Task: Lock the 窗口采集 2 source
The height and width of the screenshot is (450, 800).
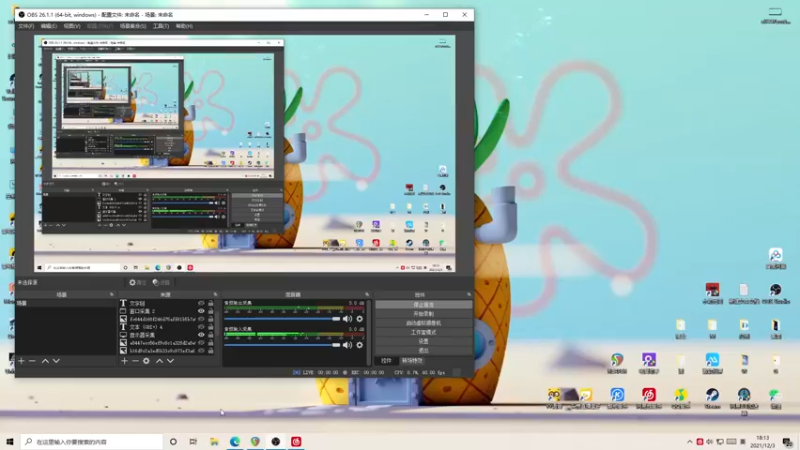Action: [211, 311]
